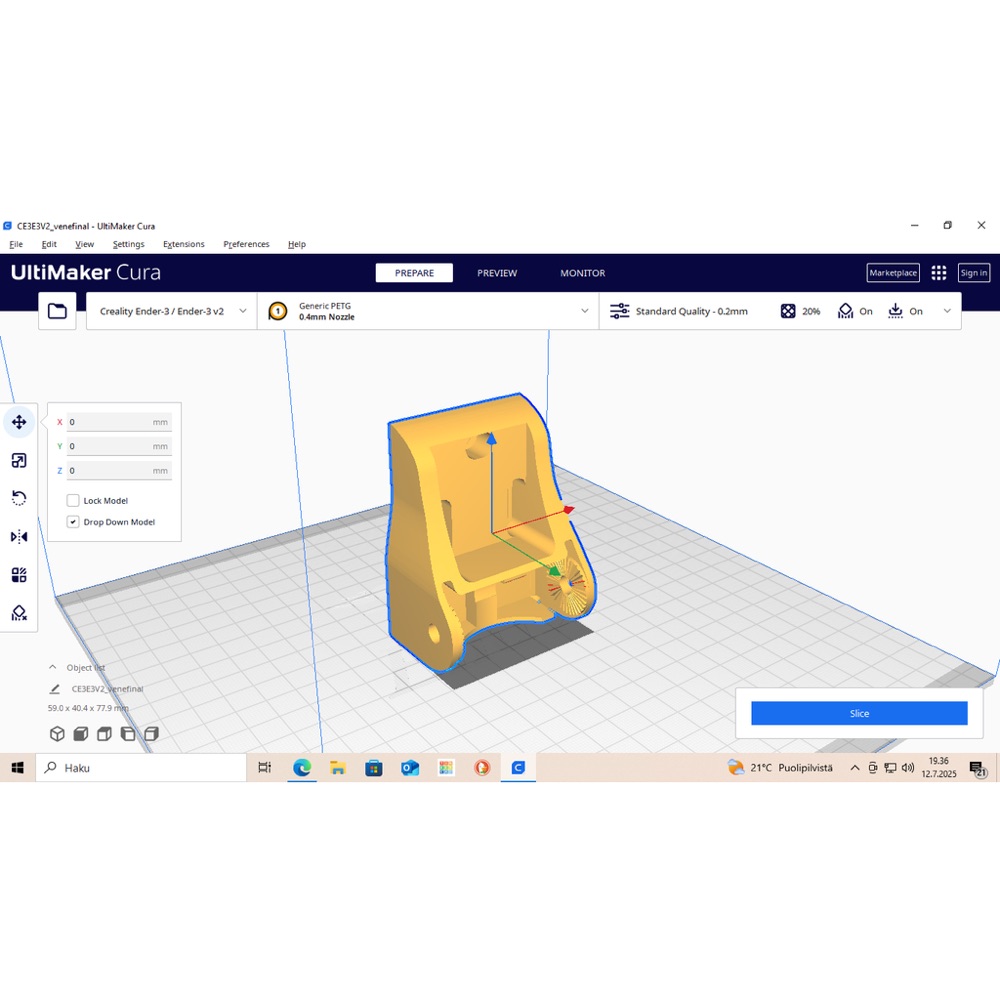The width and height of the screenshot is (1000, 1000).
Task: Click the Y position input field
Action: [x=119, y=446]
